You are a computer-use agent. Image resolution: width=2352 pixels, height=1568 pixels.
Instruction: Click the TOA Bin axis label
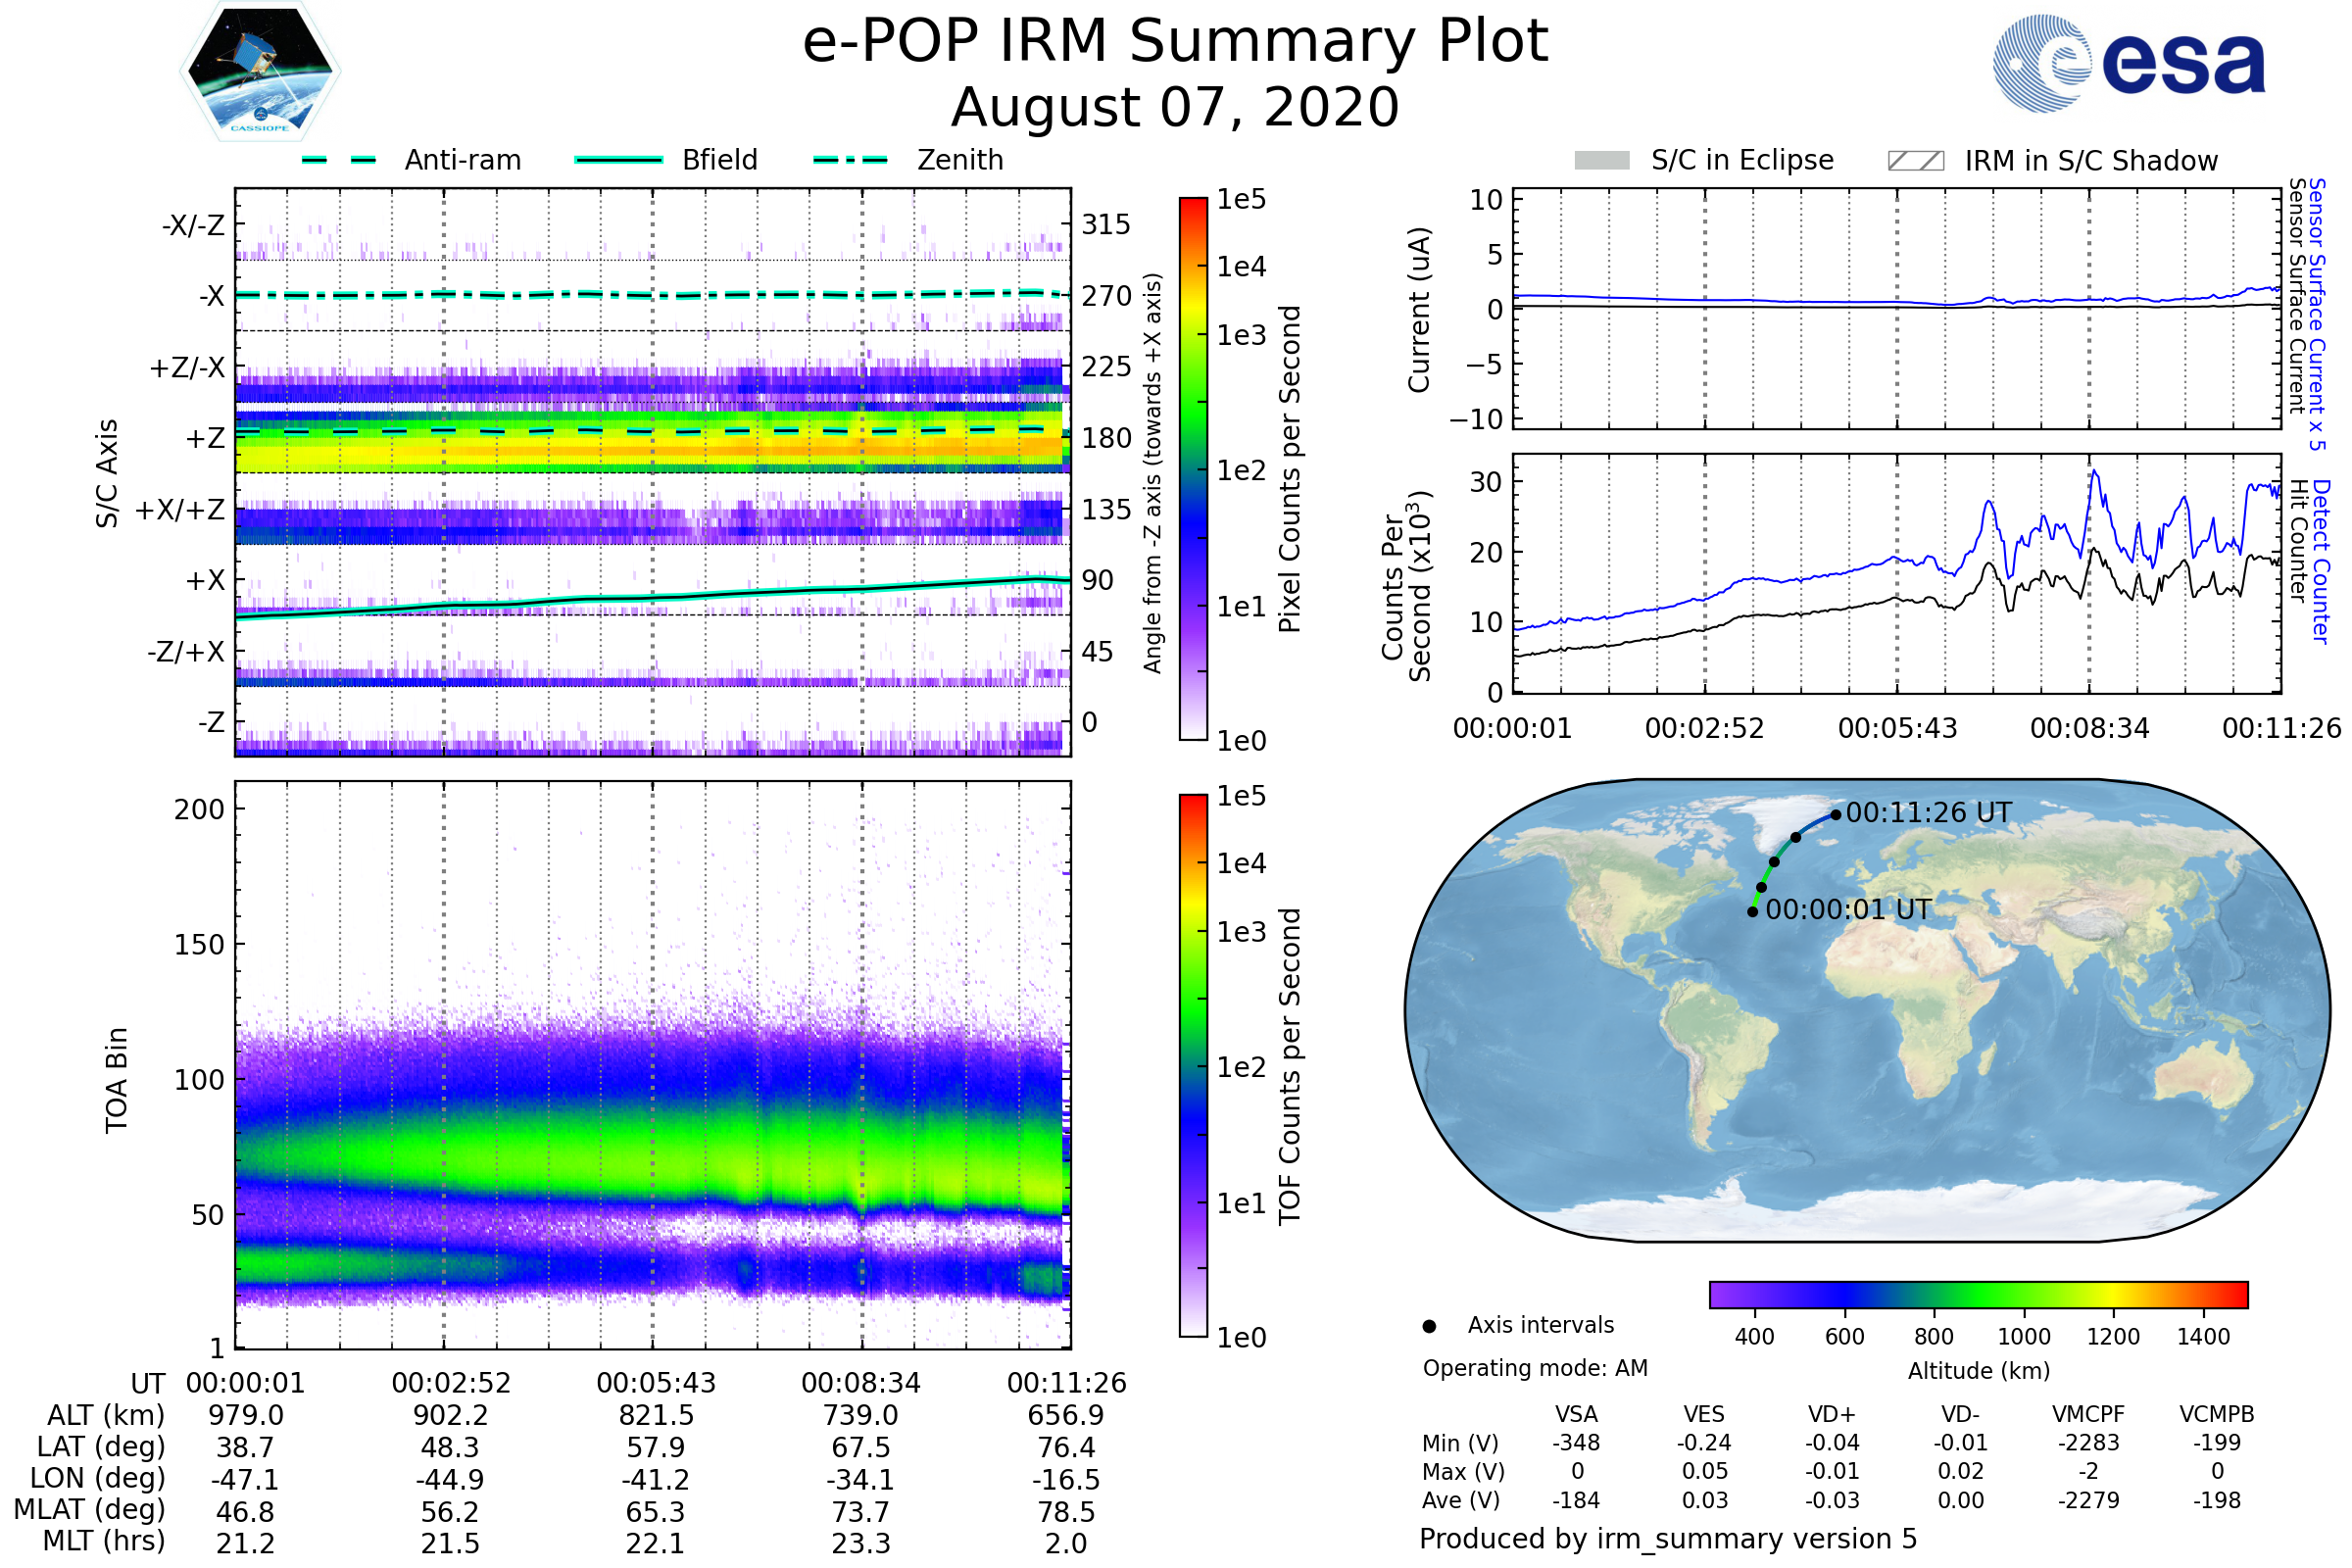click(117, 1080)
